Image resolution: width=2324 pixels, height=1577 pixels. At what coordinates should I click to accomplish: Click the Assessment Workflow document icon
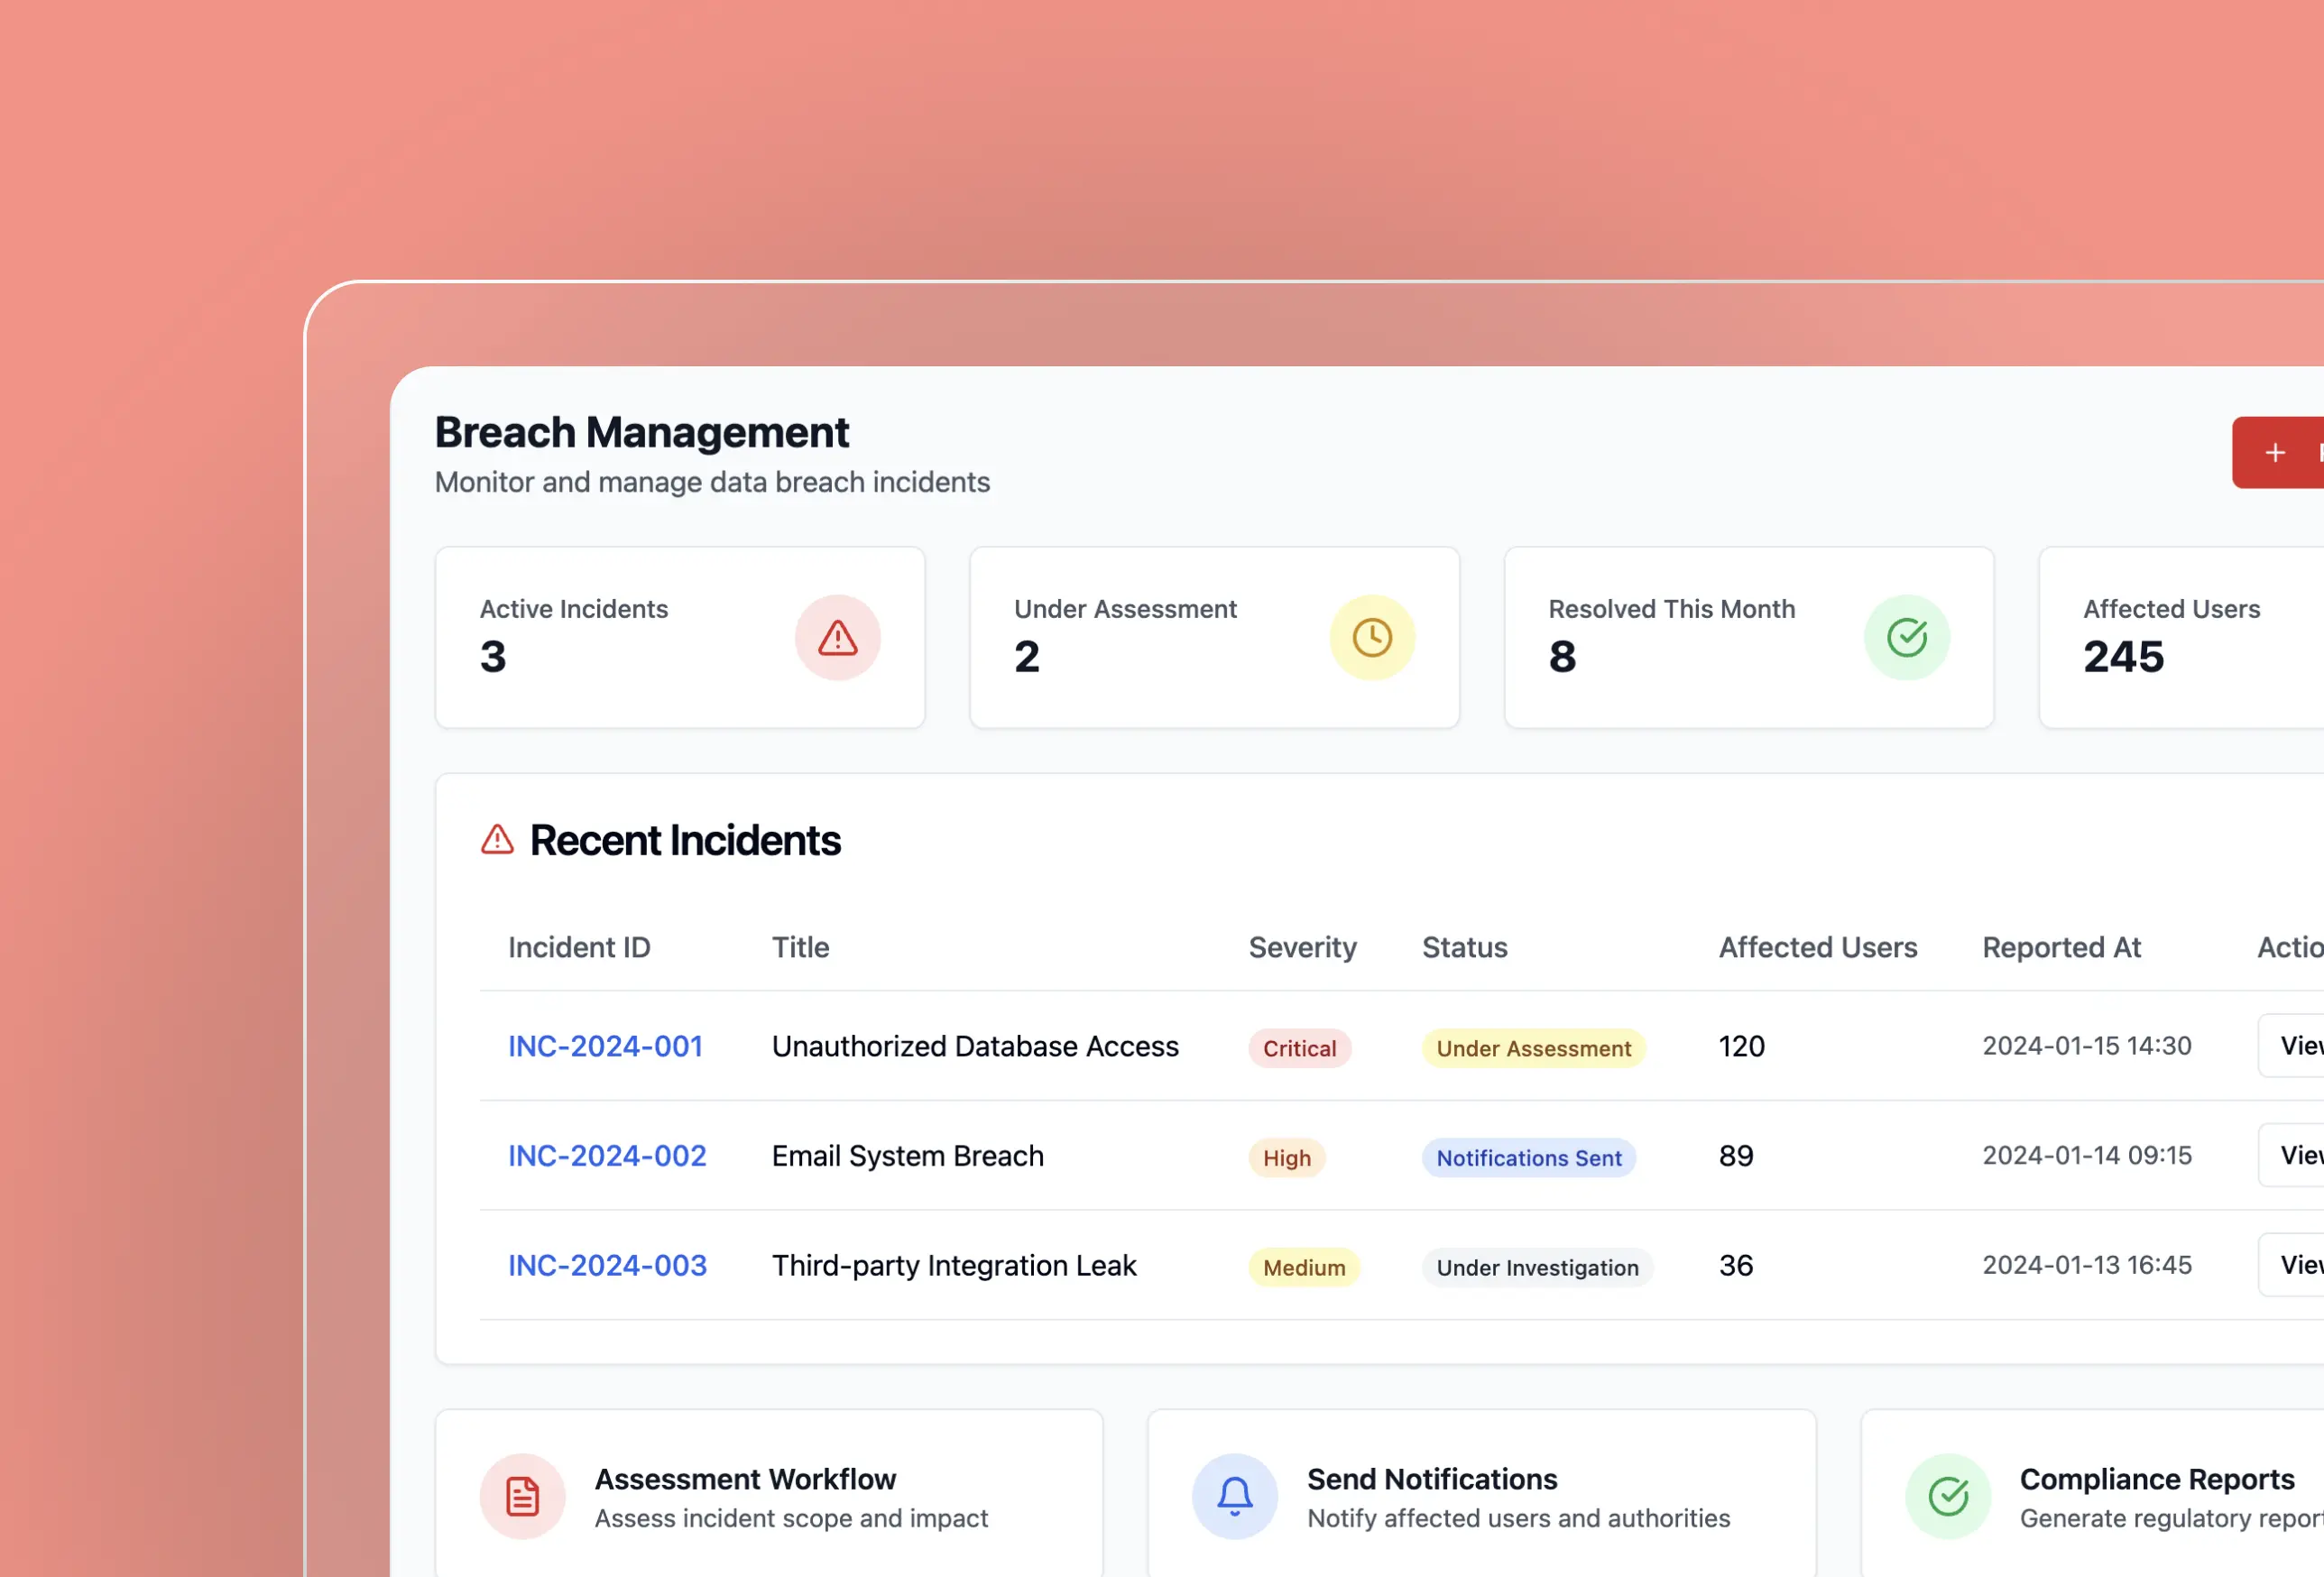[522, 1496]
